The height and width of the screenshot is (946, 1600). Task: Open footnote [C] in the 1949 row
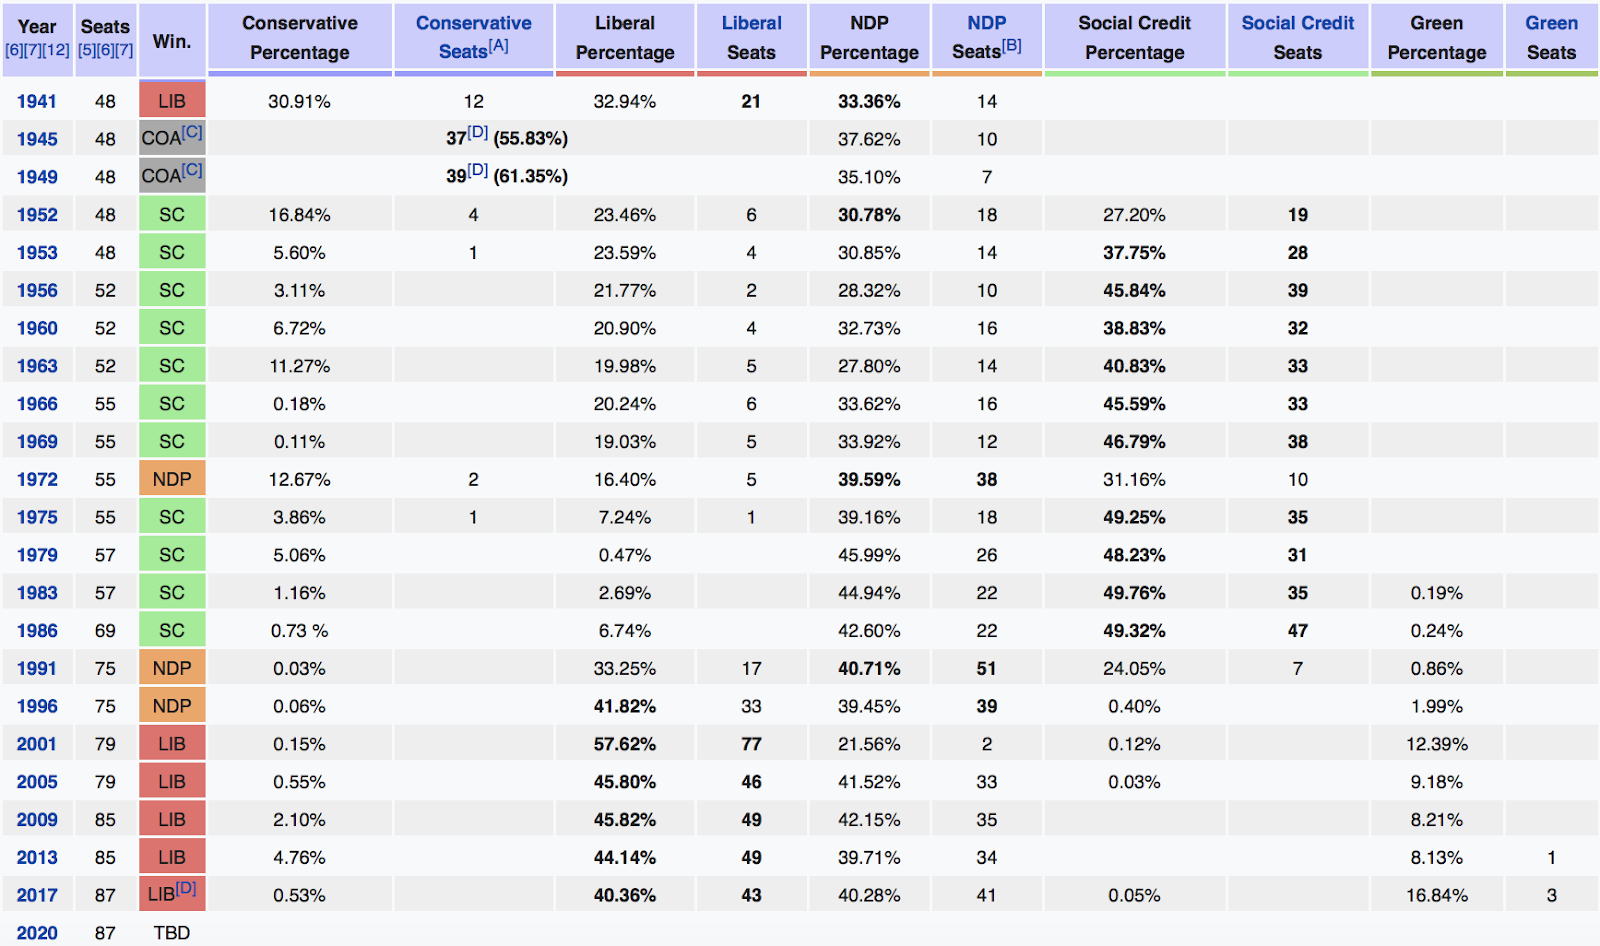point(192,170)
